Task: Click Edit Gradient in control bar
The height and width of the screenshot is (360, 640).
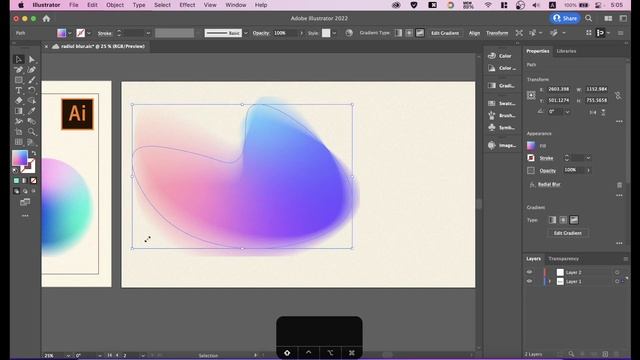Action: pyautogui.click(x=445, y=33)
